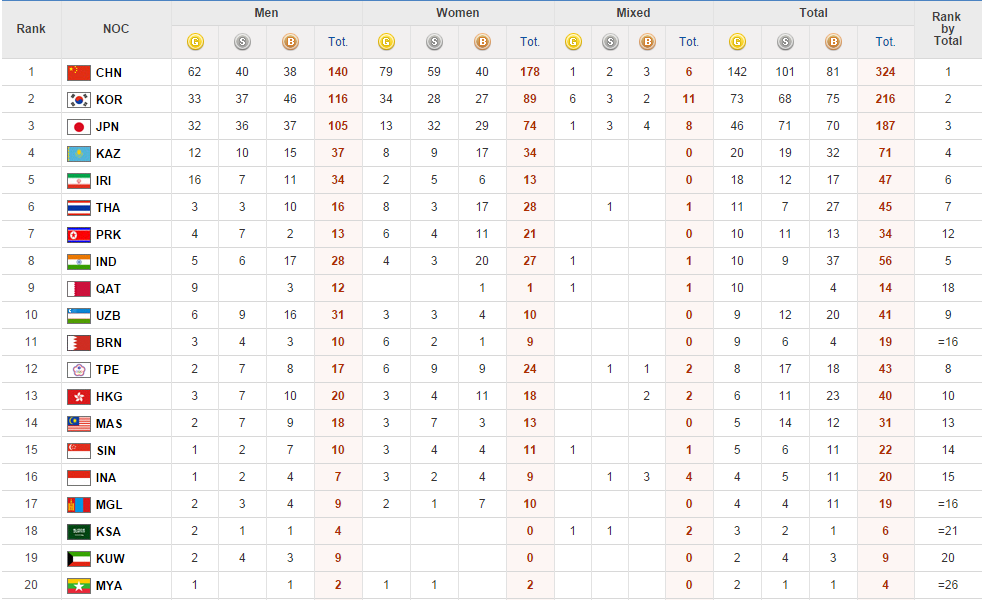Sort by the Rank column header
The width and height of the screenshot is (992, 600).
coord(31,28)
